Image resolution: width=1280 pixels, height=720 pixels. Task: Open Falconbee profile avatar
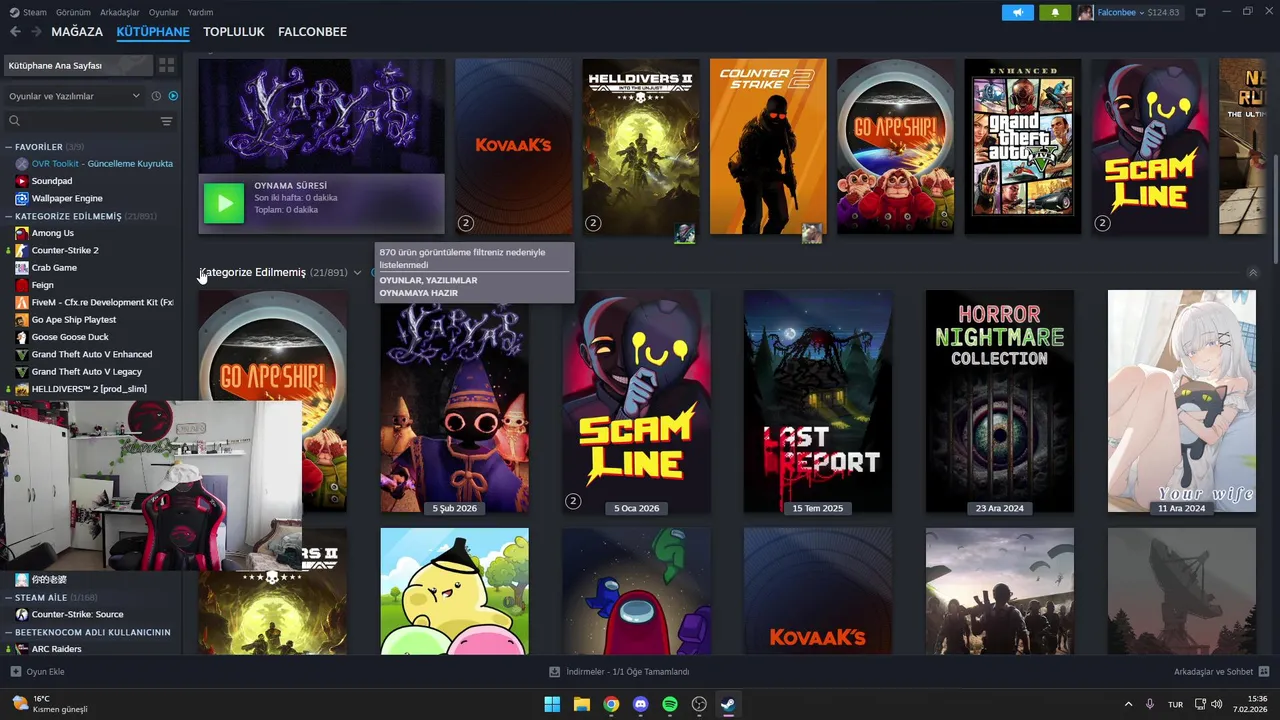point(1085,12)
